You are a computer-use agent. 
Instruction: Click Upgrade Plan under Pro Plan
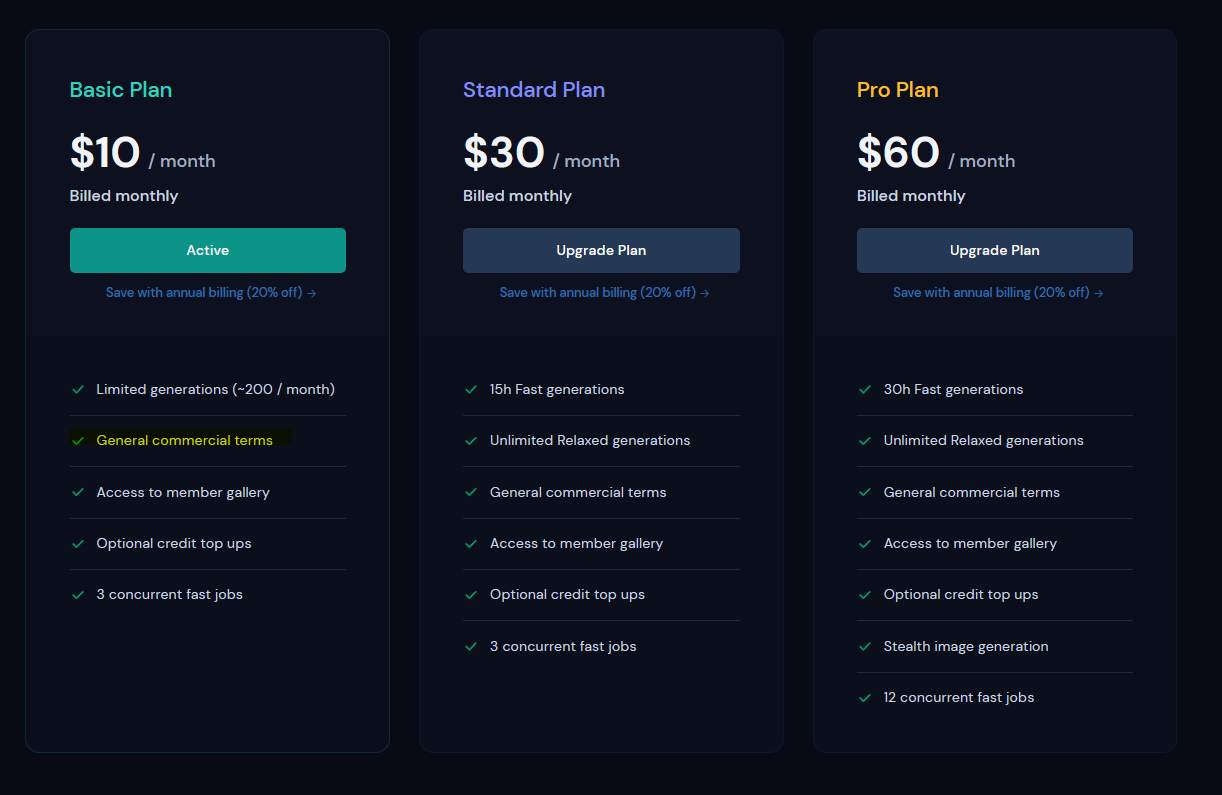[994, 250]
